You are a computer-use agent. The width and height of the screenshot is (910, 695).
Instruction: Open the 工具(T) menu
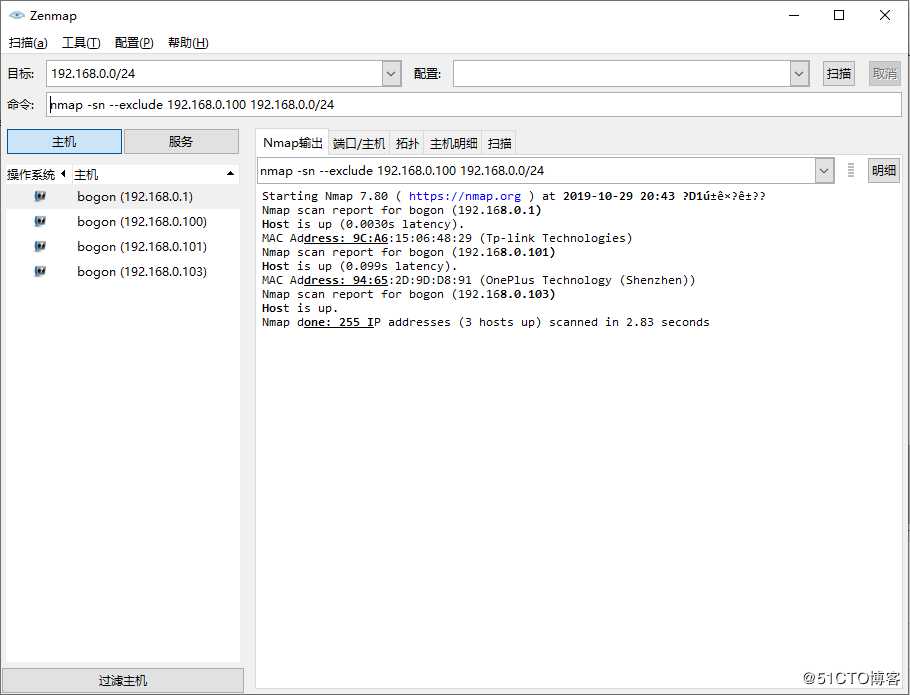coord(81,42)
